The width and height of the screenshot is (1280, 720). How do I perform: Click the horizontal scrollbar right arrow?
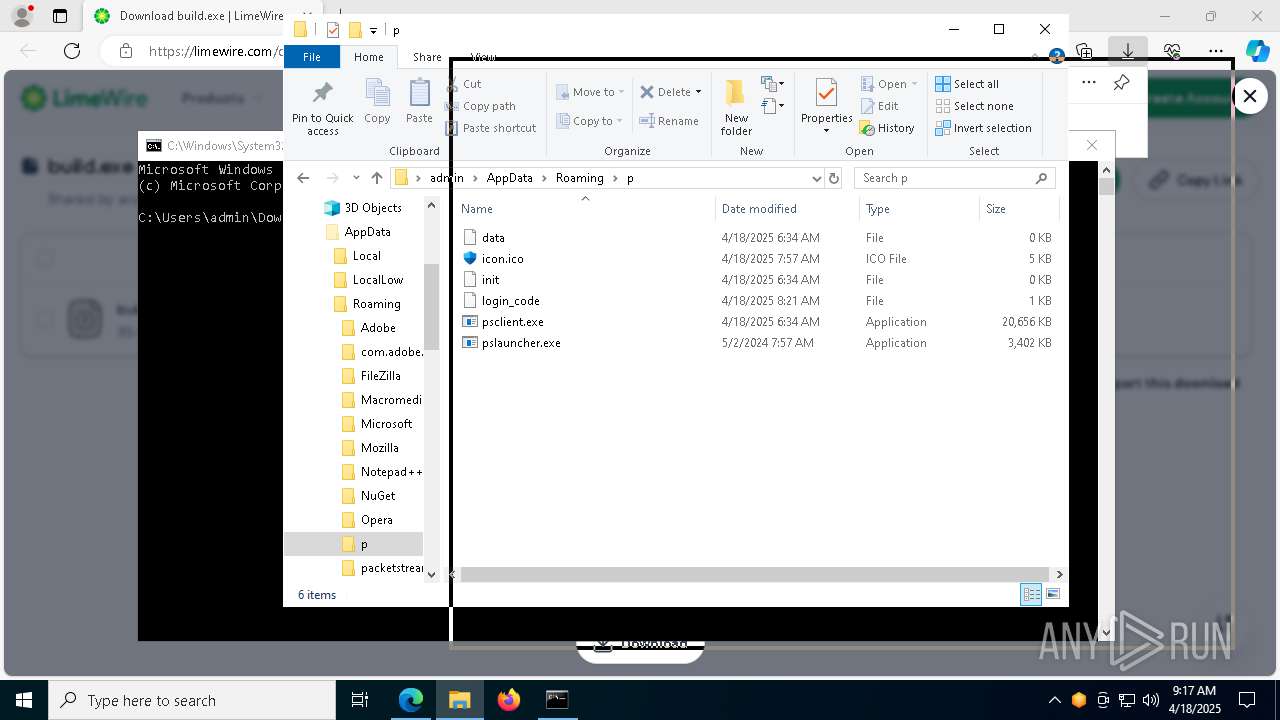click(x=1059, y=575)
